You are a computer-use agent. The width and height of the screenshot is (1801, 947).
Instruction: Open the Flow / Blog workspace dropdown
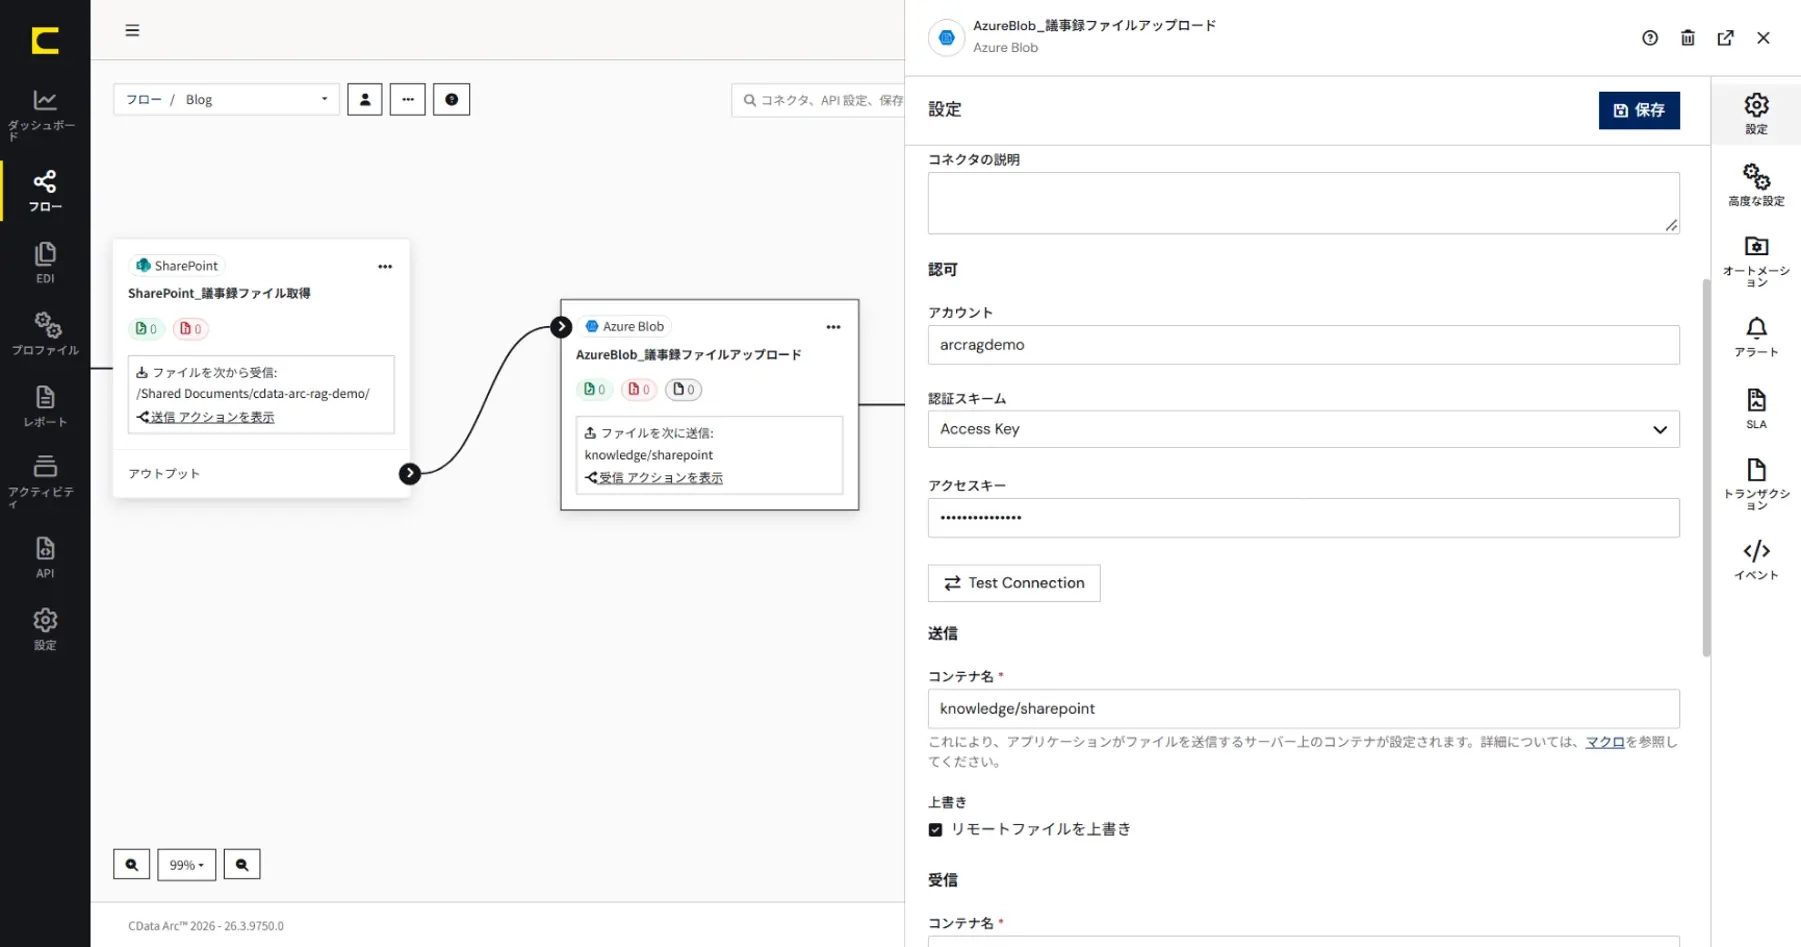(x=226, y=99)
